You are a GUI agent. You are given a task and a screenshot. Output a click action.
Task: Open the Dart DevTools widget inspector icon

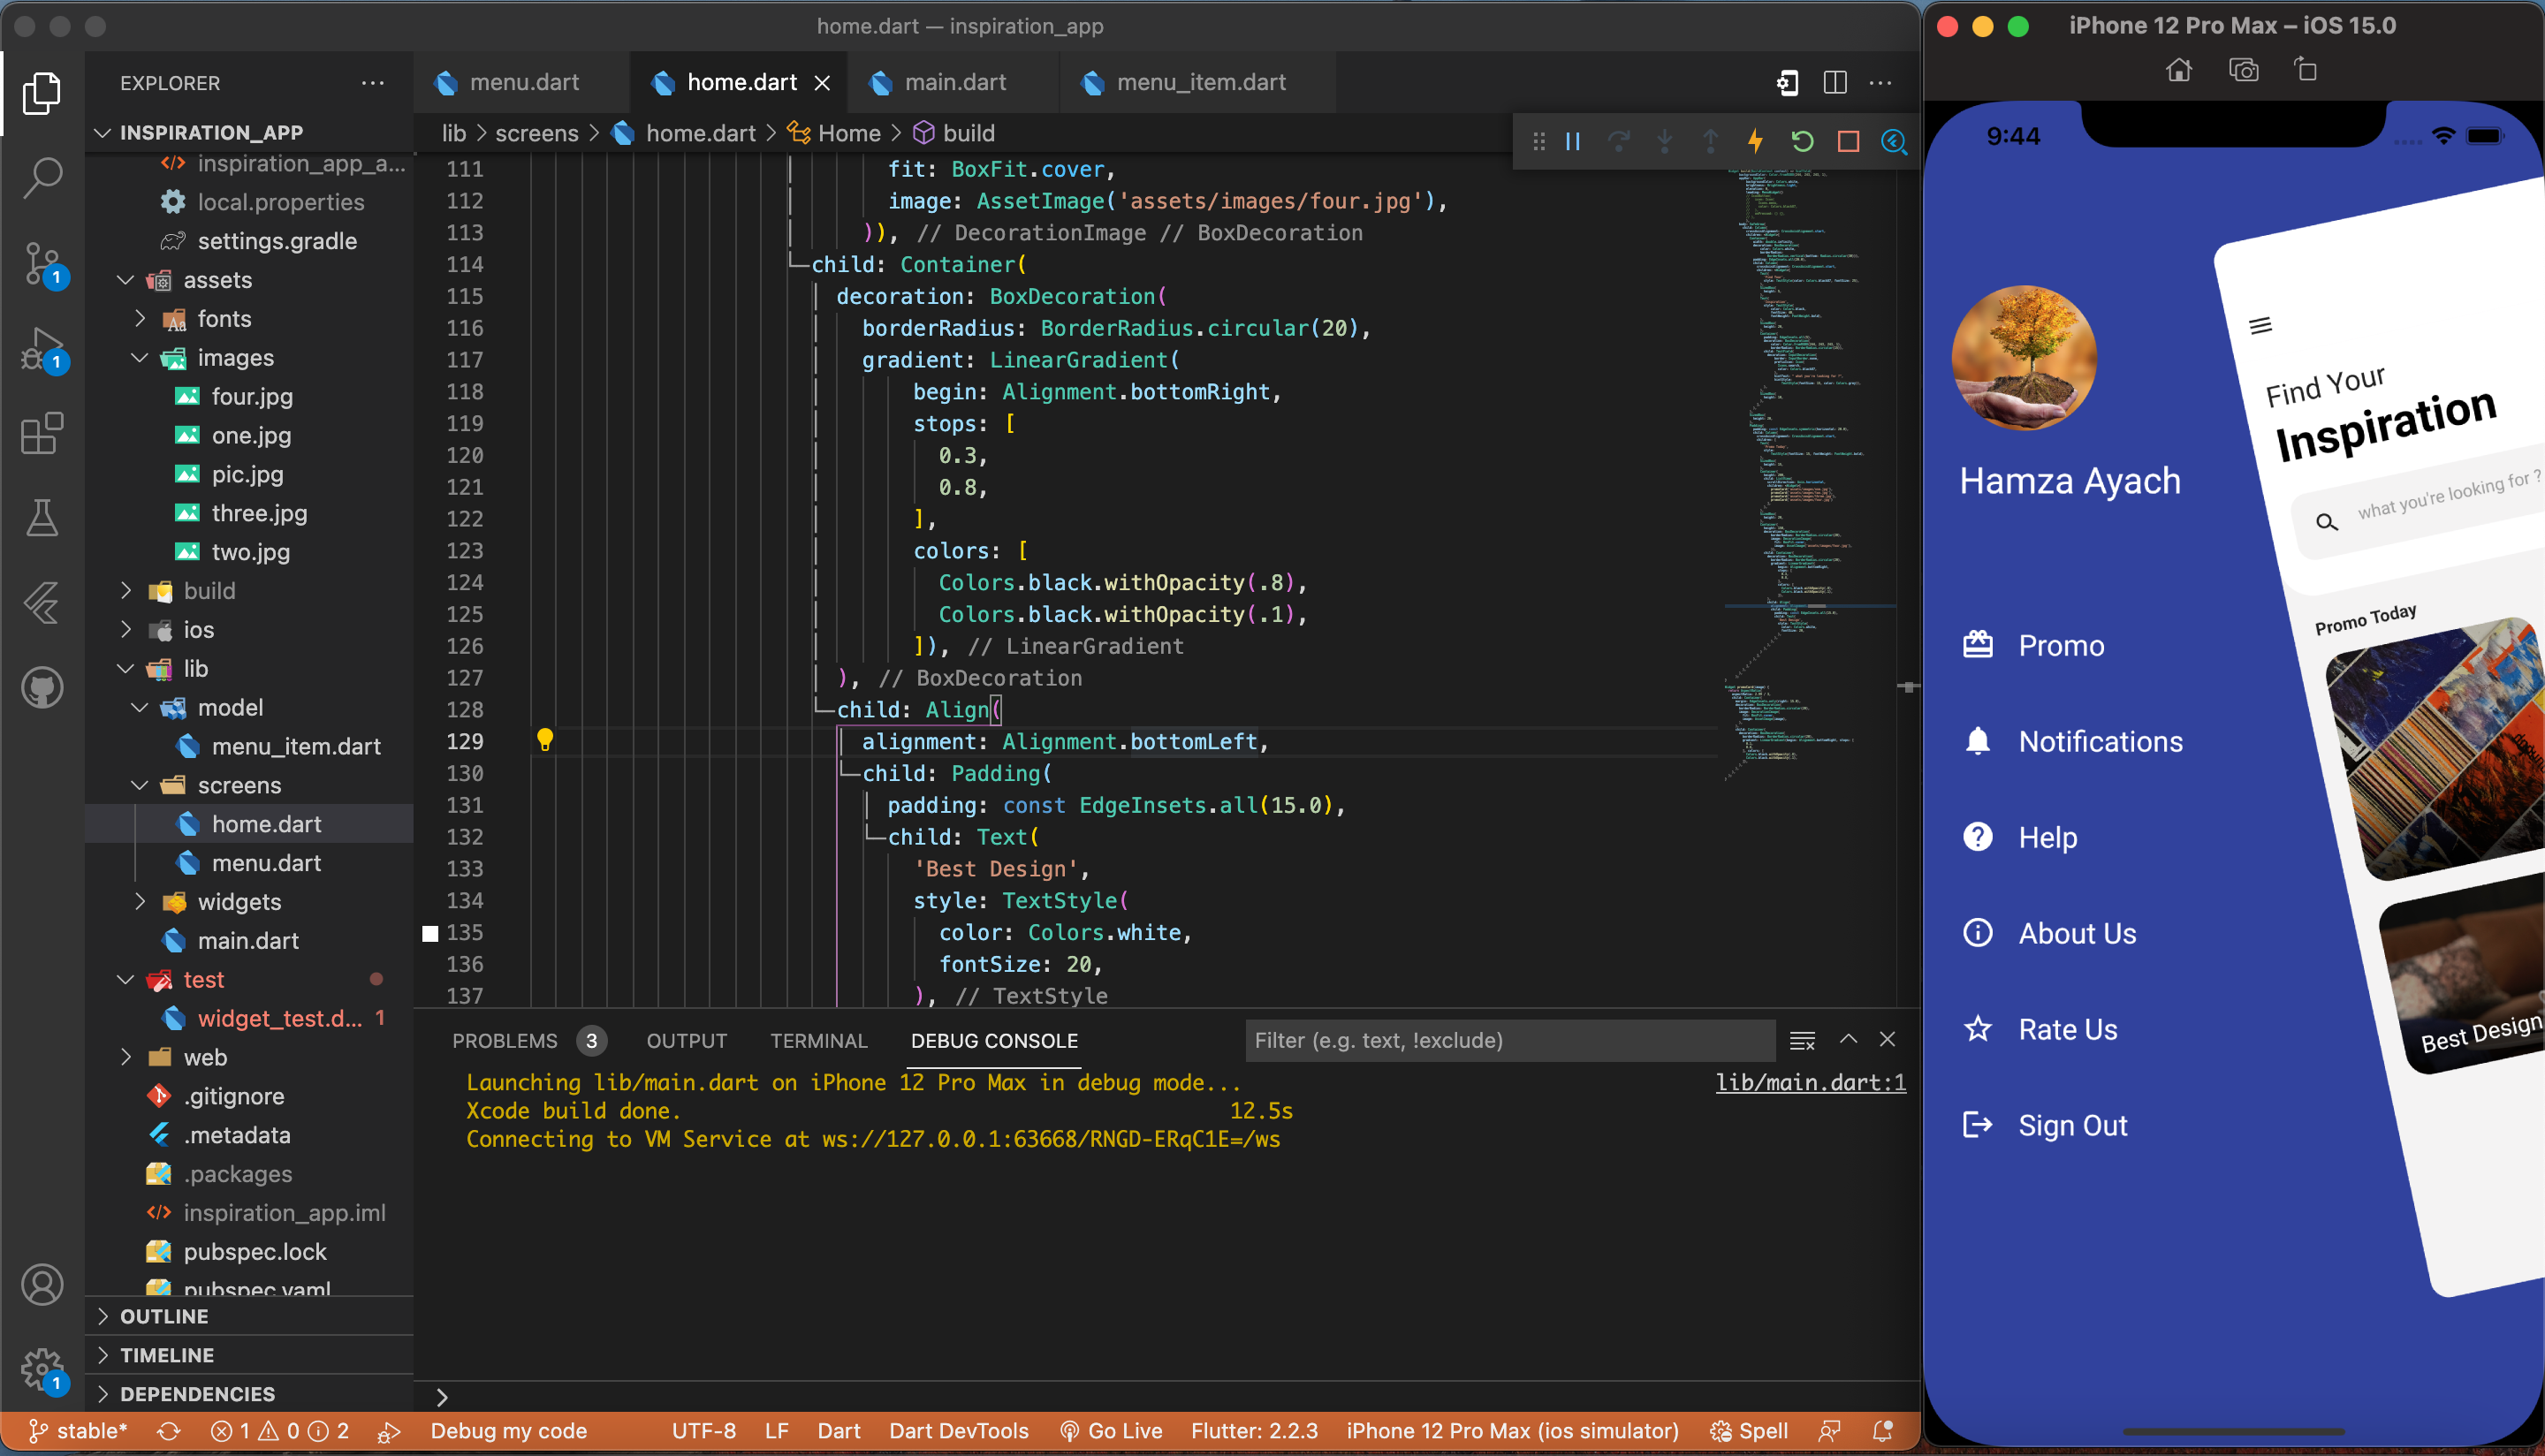pos(1893,142)
